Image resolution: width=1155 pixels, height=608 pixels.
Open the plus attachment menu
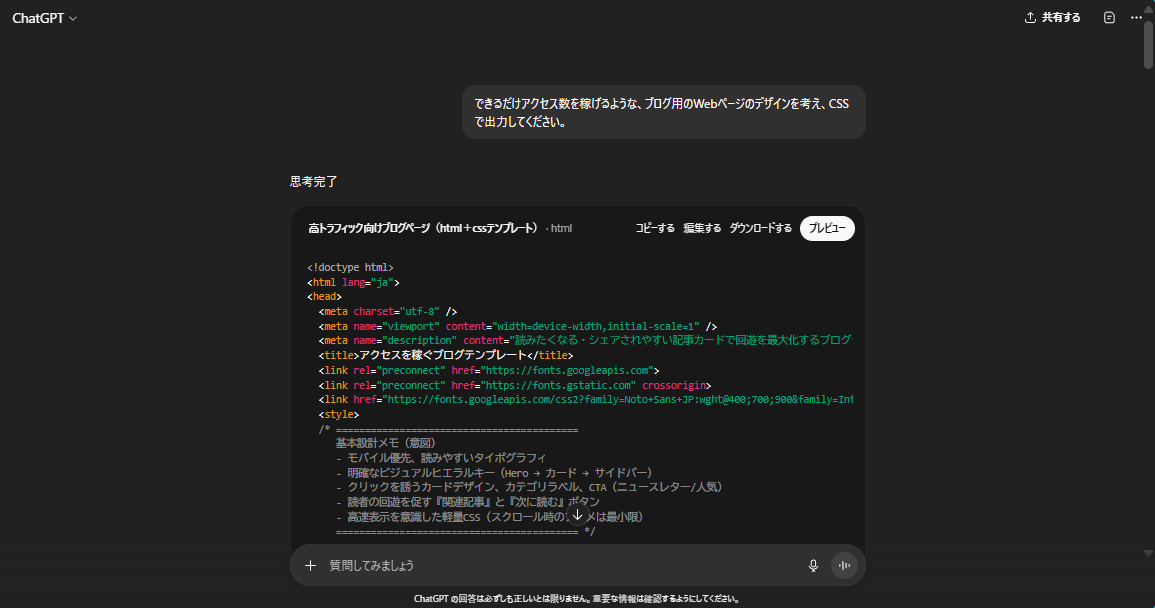[310, 565]
